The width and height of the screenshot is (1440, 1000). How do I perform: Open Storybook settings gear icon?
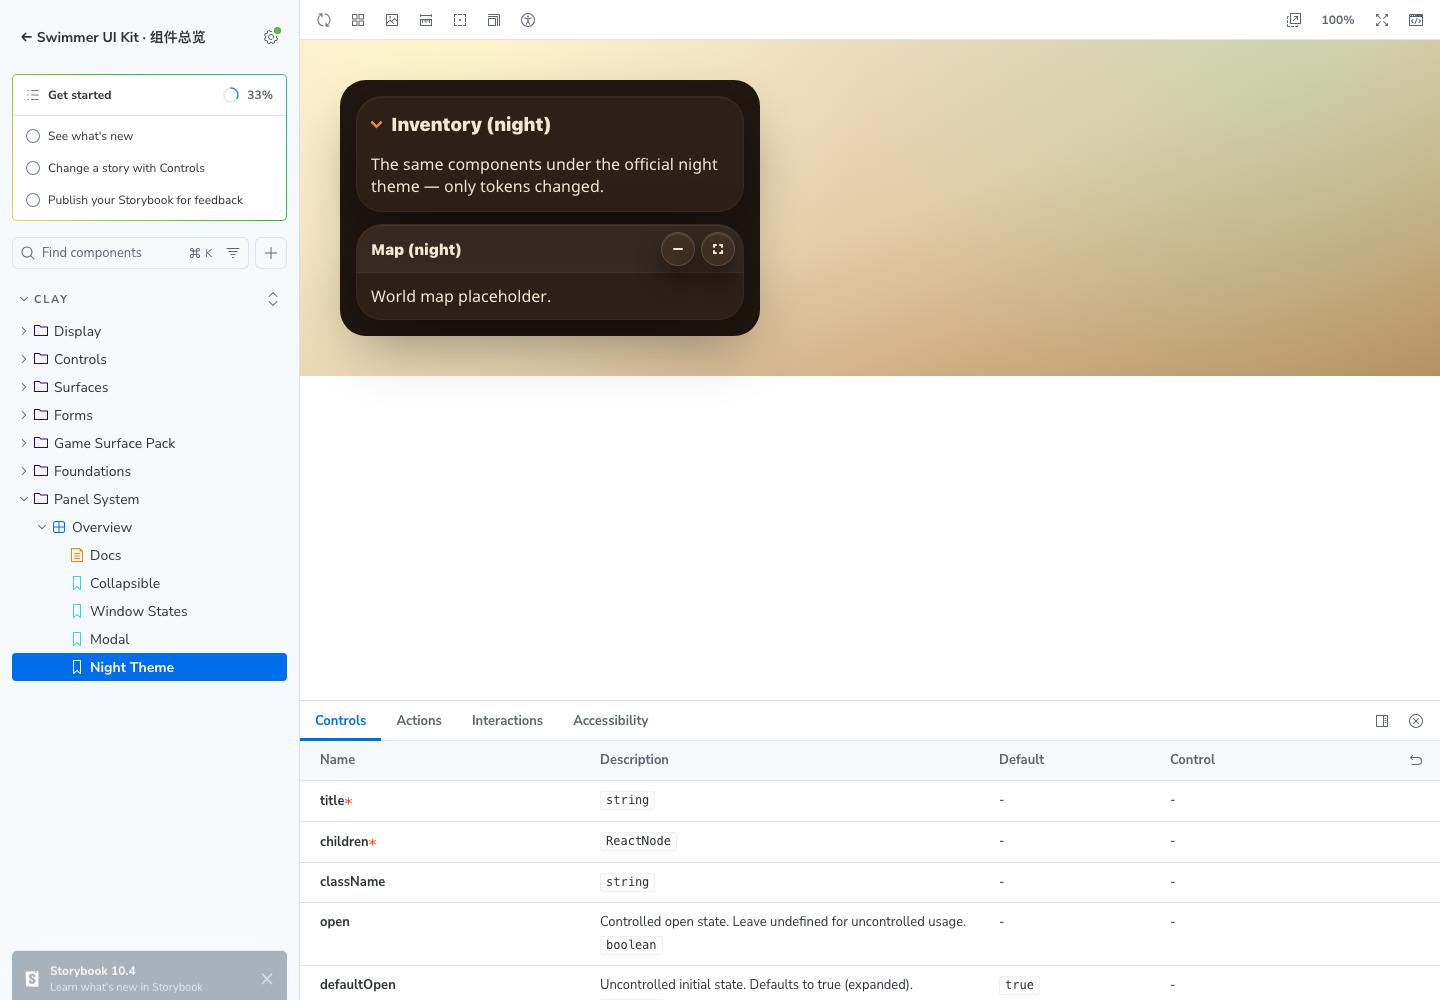[271, 37]
